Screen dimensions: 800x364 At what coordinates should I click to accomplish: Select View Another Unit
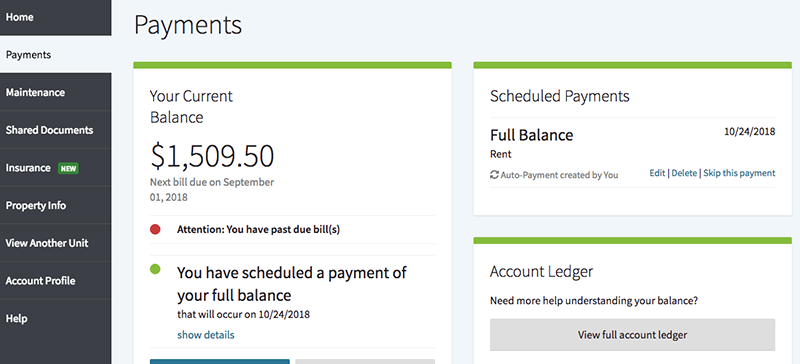click(56, 243)
